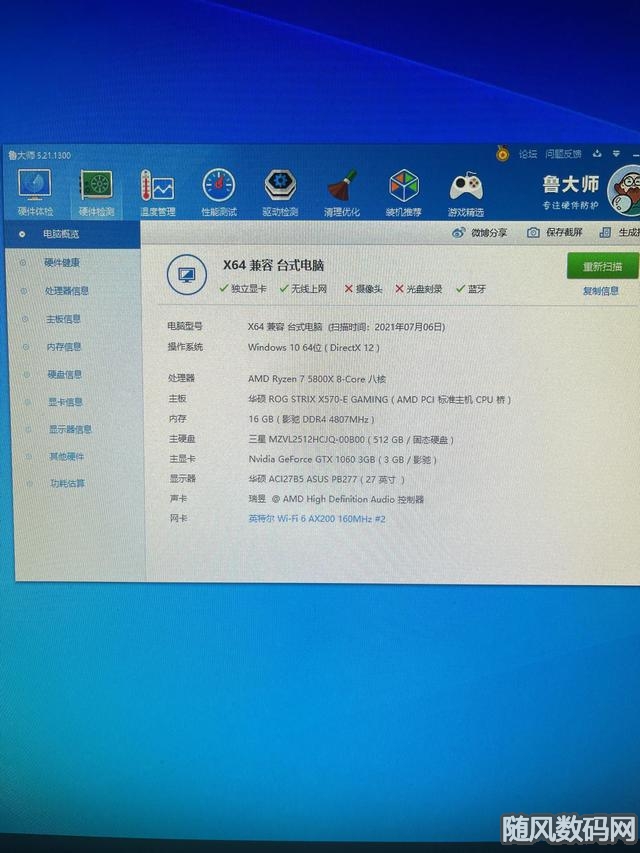Click the 三星 MZVL2512HCJQ-00B00 disk text
The image size is (640, 853).
click(351, 440)
